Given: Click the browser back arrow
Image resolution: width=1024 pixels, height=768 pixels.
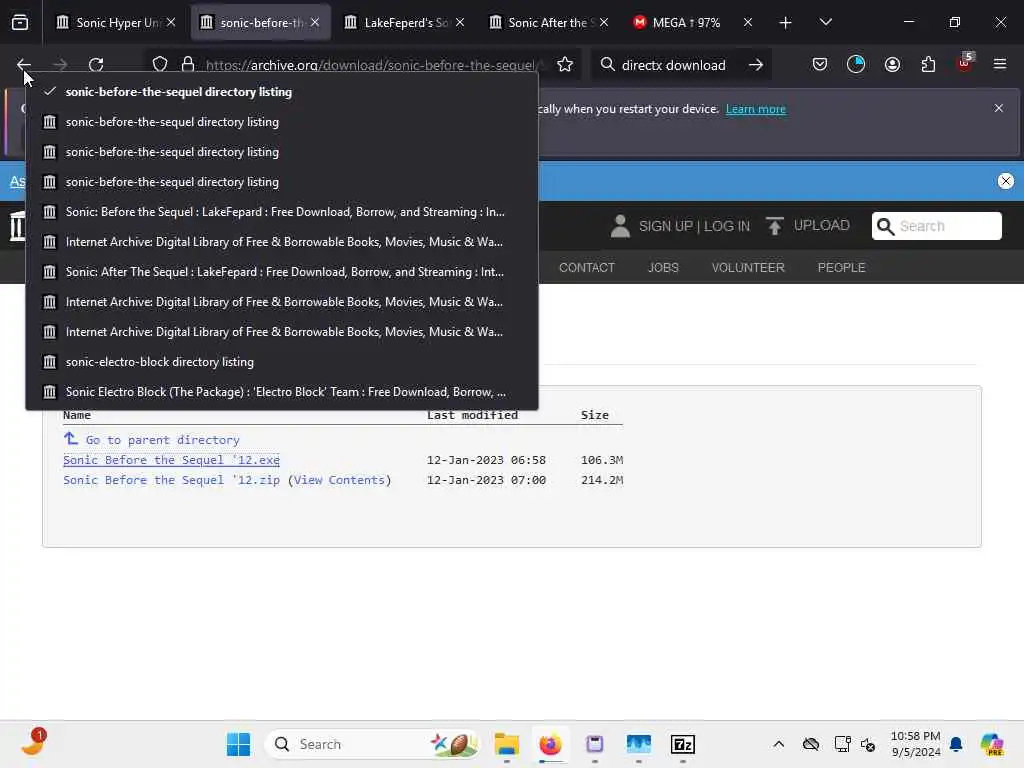Looking at the screenshot, I should pyautogui.click(x=24, y=65).
